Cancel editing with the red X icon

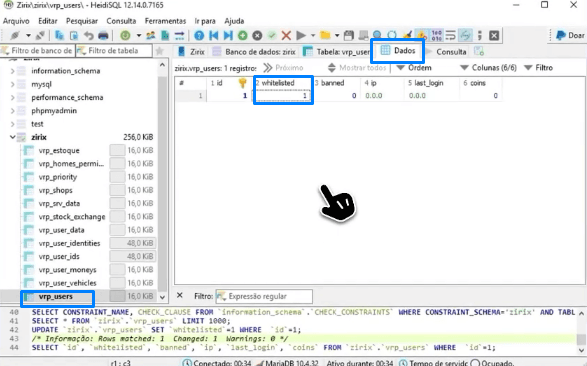[286, 36]
